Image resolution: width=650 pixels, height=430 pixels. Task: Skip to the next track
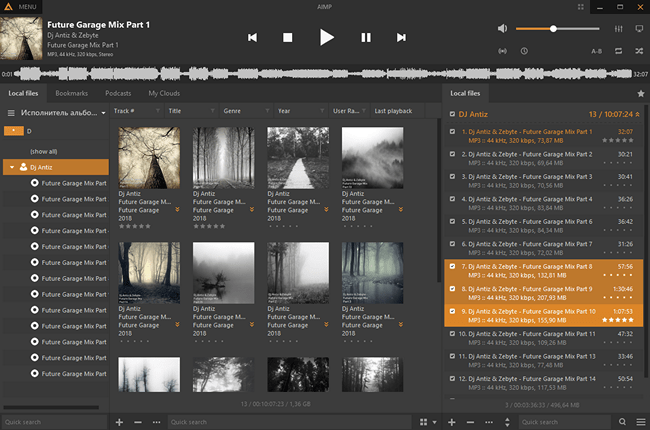point(401,38)
